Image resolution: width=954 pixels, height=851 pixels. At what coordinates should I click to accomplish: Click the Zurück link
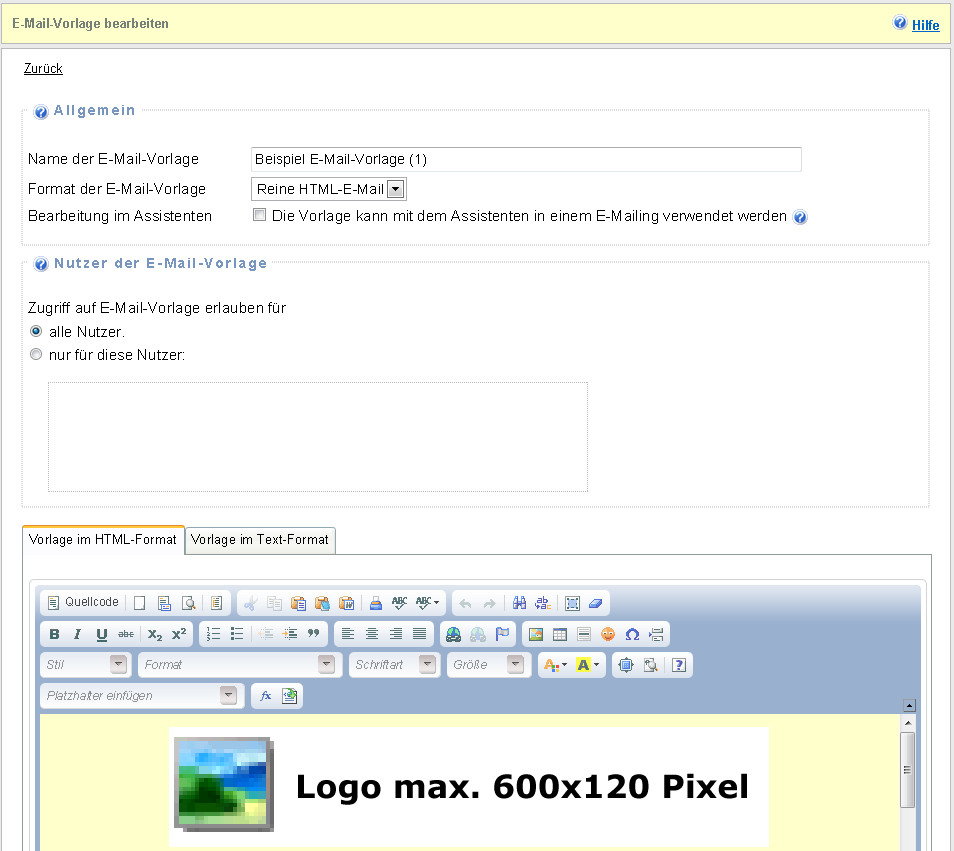[43, 69]
